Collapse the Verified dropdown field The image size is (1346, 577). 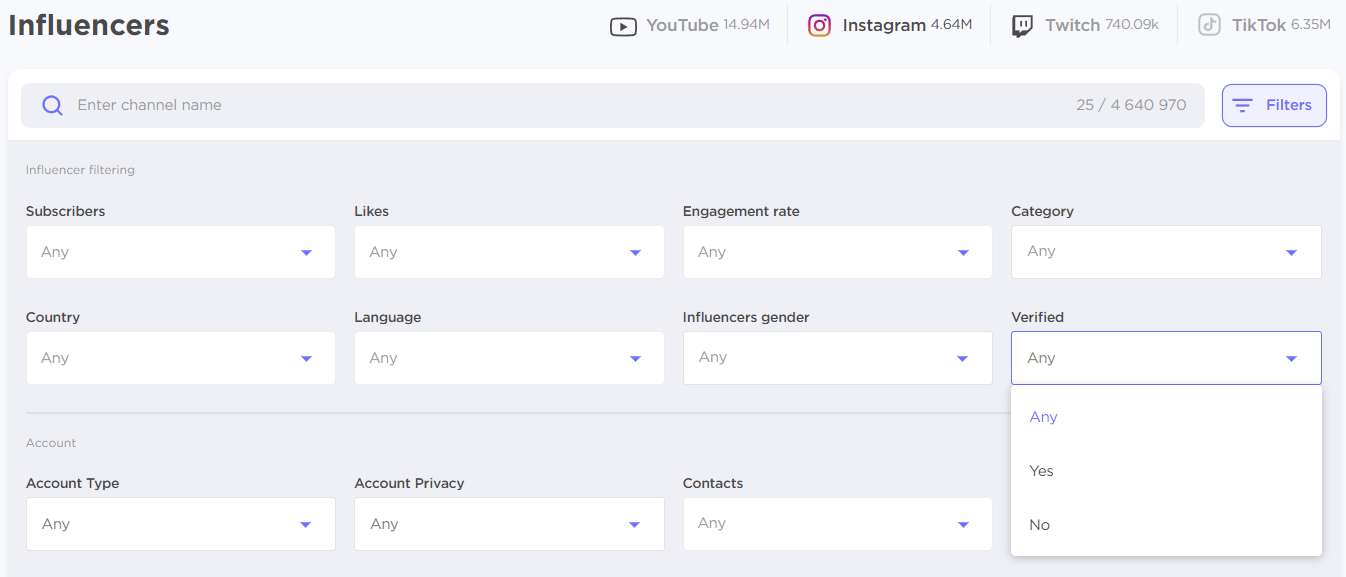click(x=1166, y=358)
